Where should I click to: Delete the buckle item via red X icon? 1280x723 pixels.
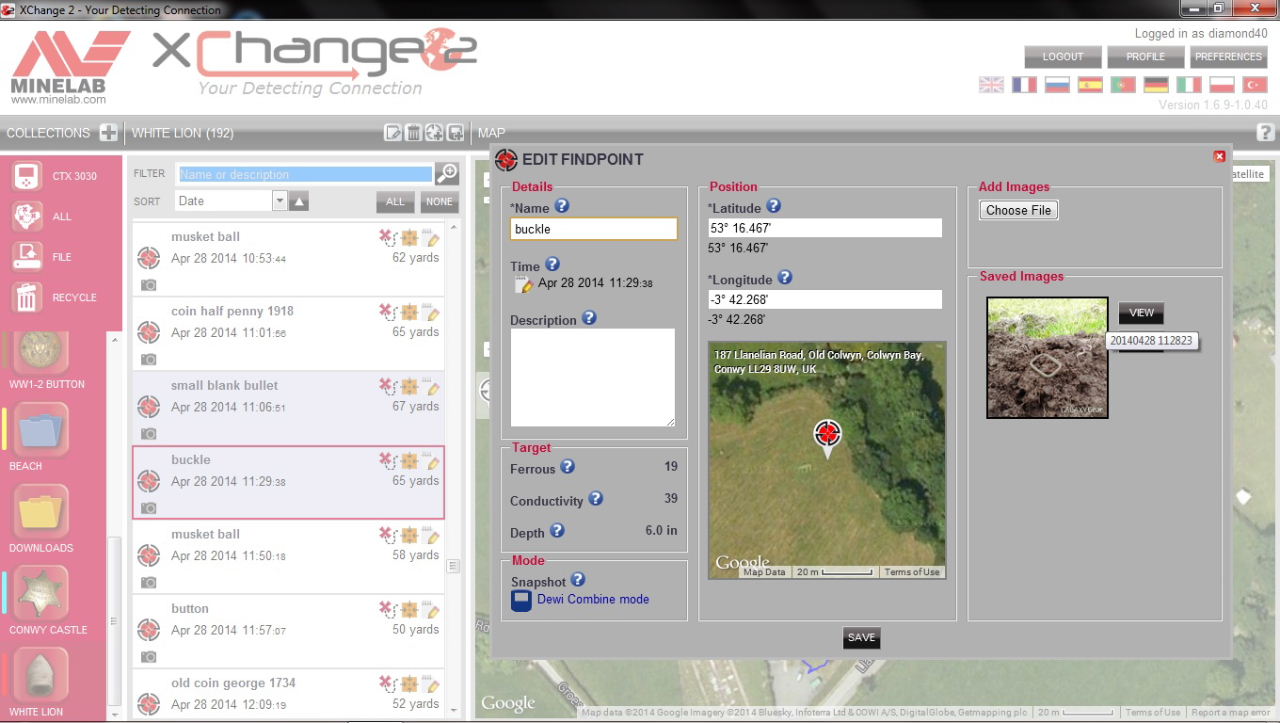tap(387, 460)
